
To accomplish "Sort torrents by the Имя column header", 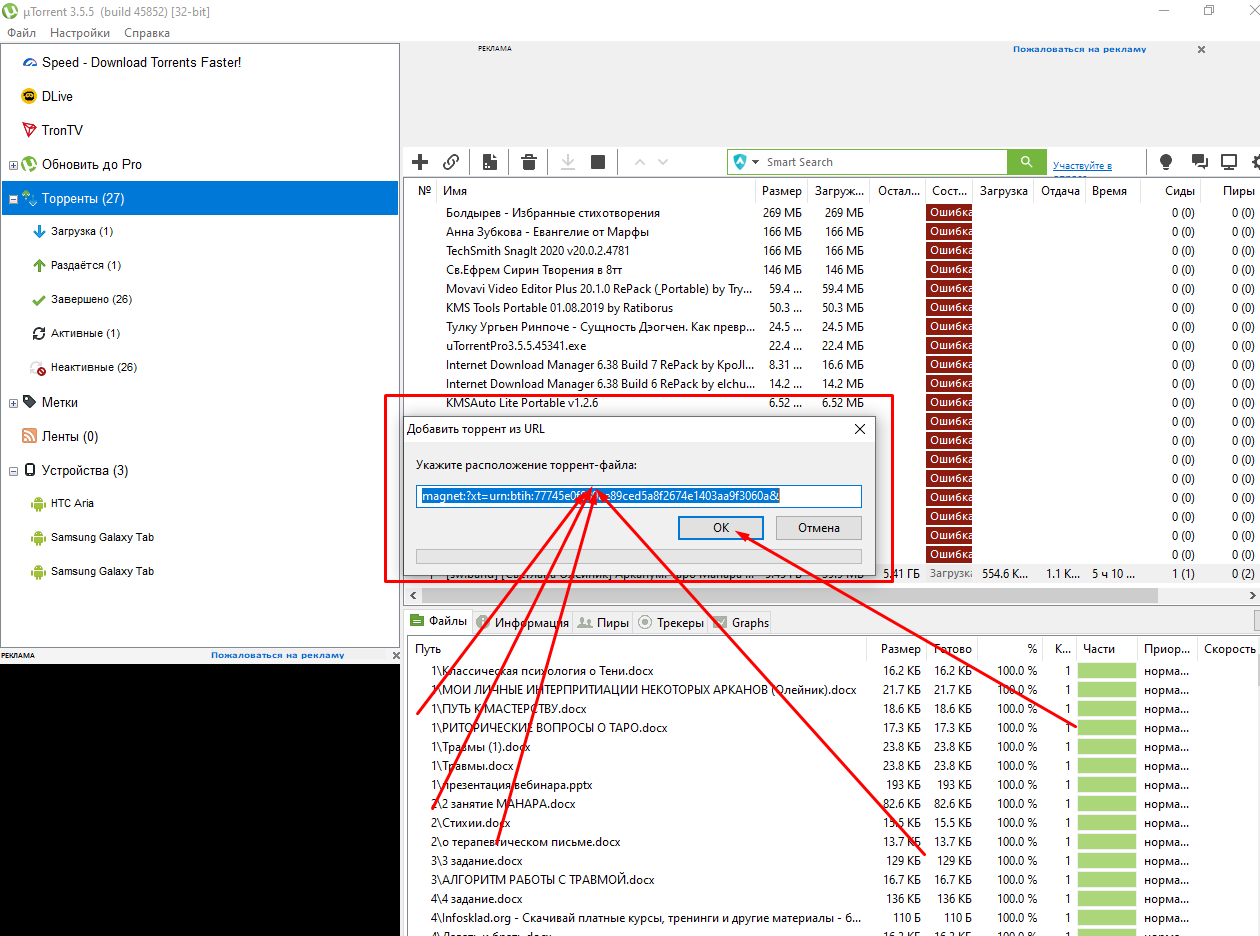I will (x=597, y=191).
